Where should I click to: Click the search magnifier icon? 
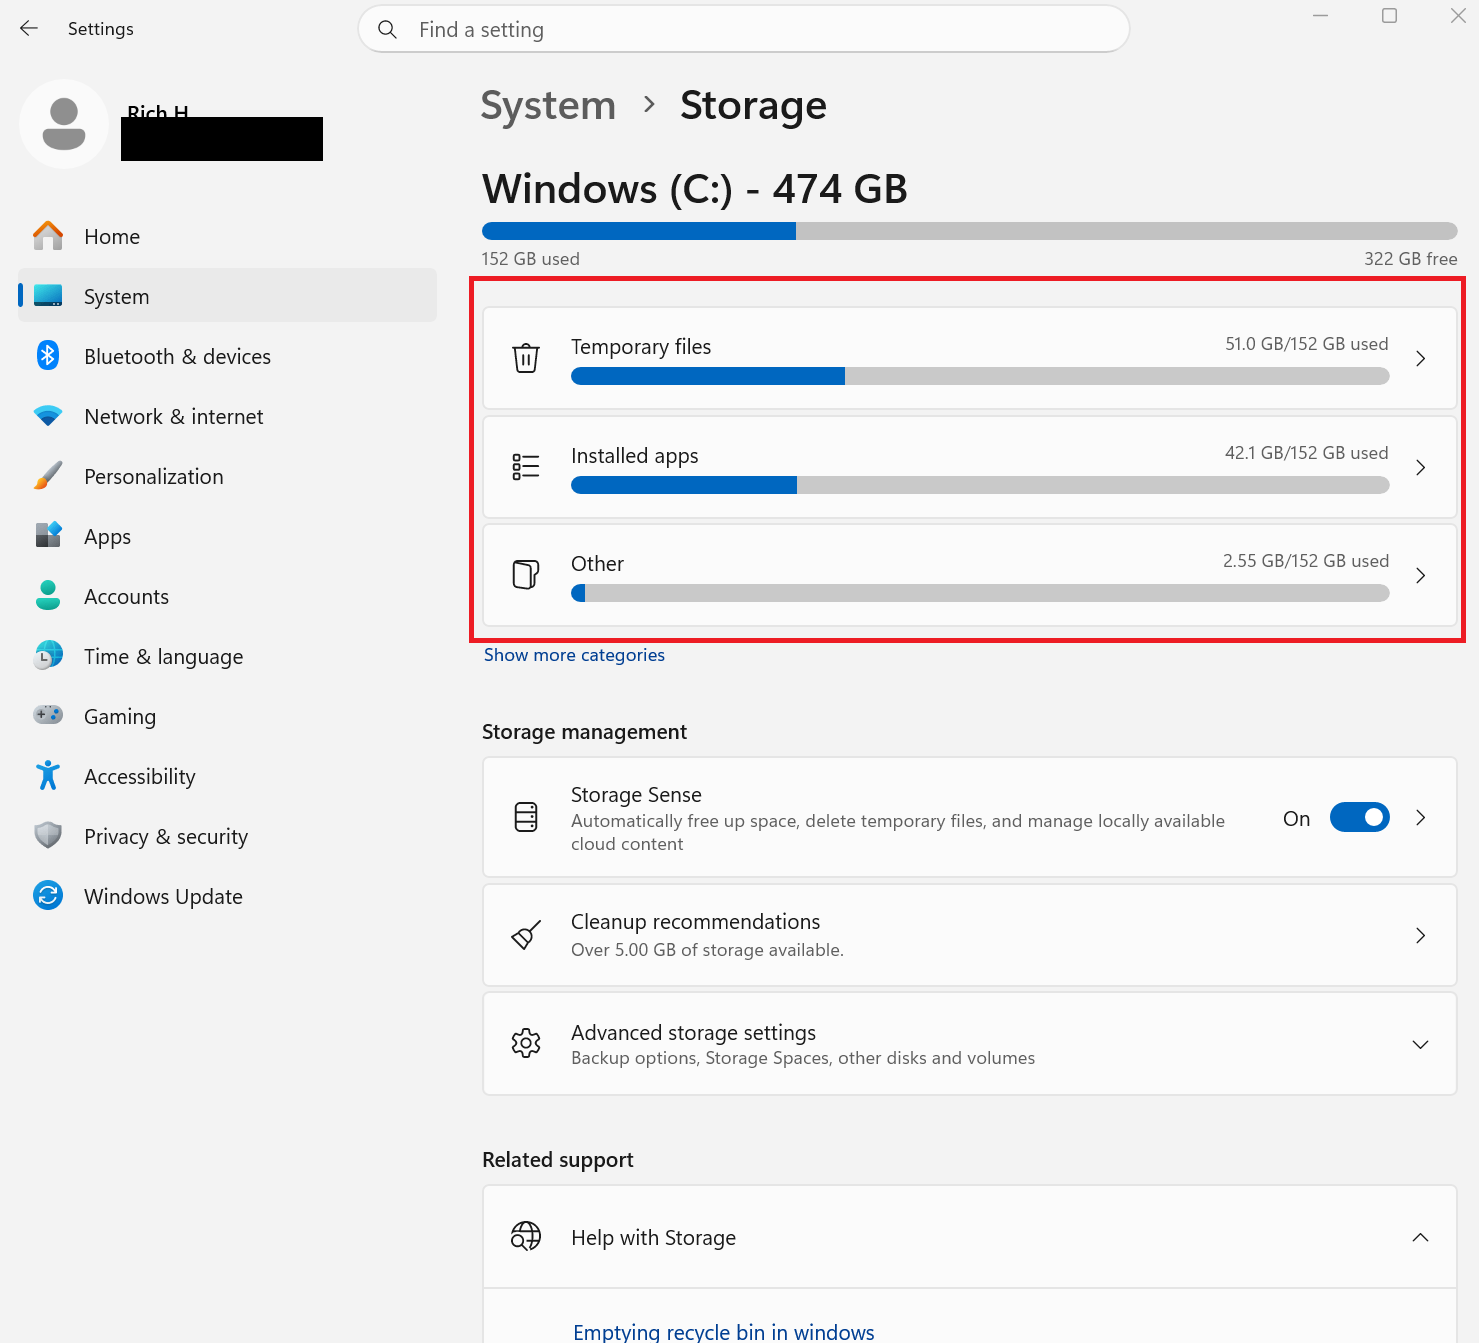pyautogui.click(x=388, y=30)
